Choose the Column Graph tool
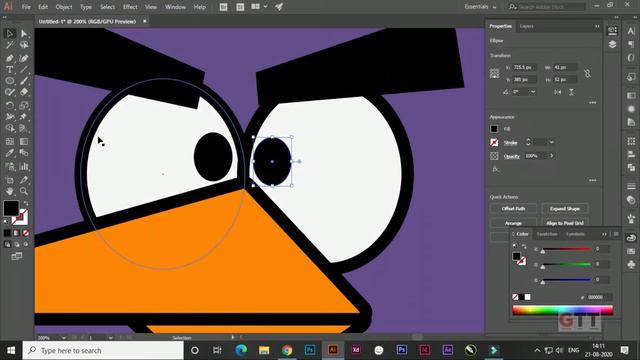 24,166
